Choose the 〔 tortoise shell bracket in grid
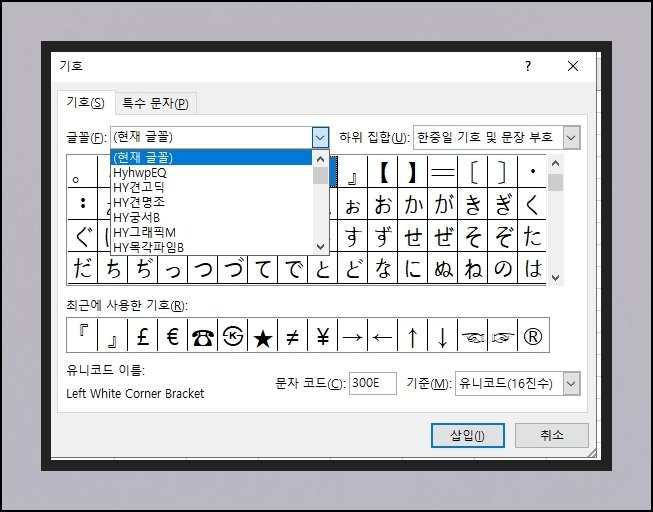Viewport: 653px width, 512px height. pyautogui.click(x=472, y=172)
